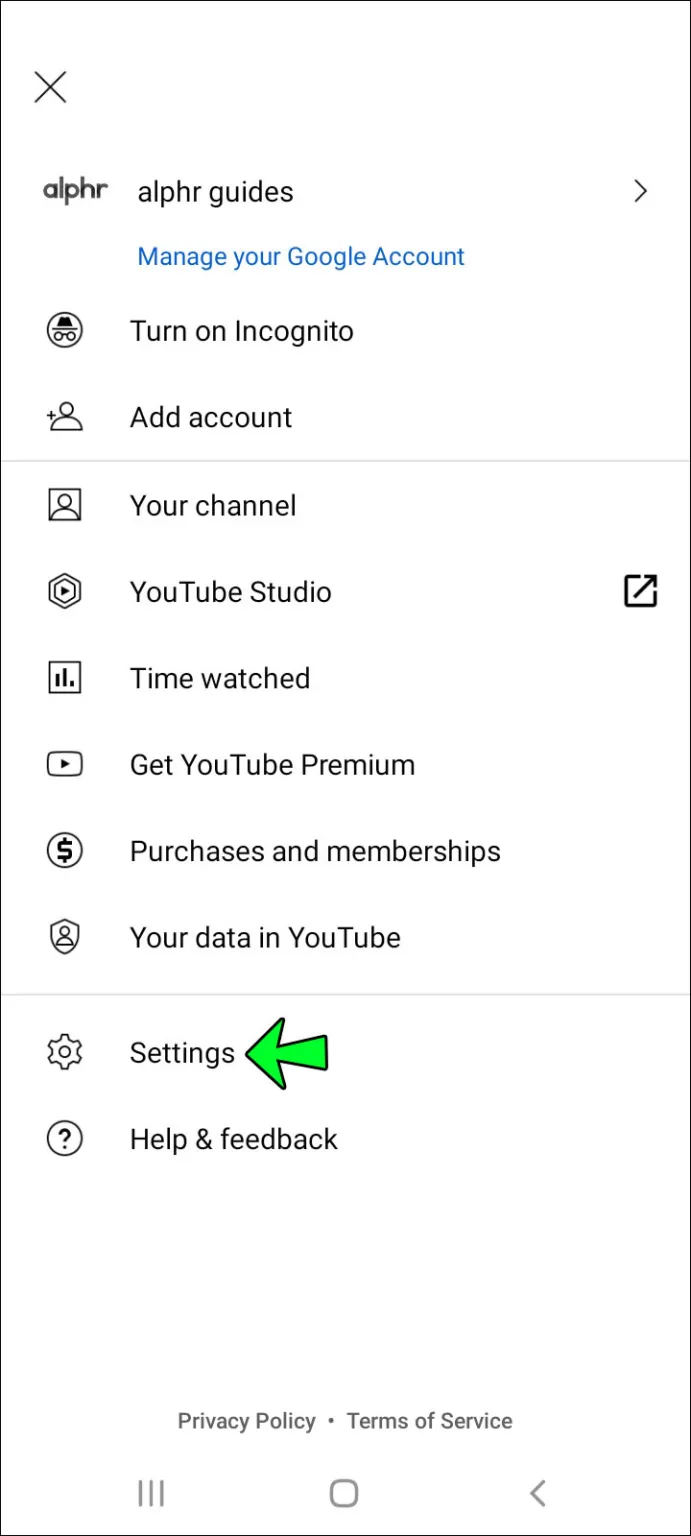This screenshot has height=1536, width=691.
Task: Click the alphr profile avatar
Action: coord(75,191)
